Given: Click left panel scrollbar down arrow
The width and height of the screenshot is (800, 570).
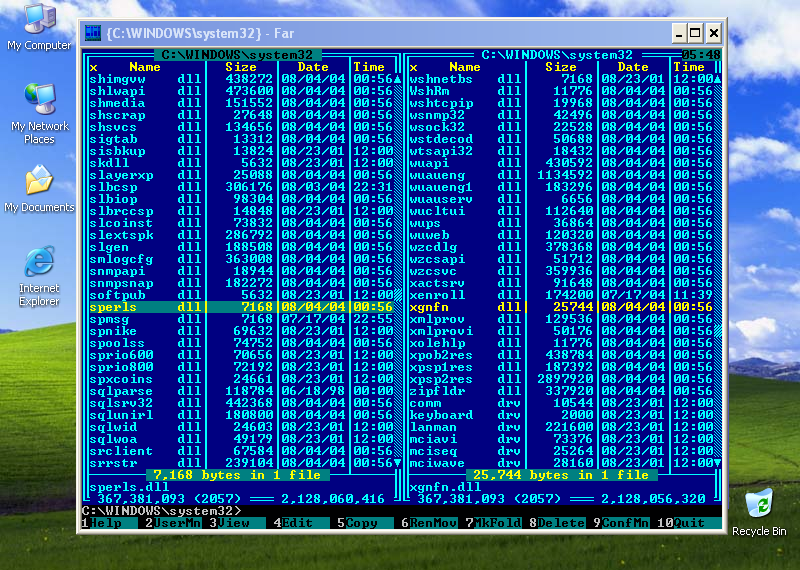Looking at the screenshot, I should (397, 463).
